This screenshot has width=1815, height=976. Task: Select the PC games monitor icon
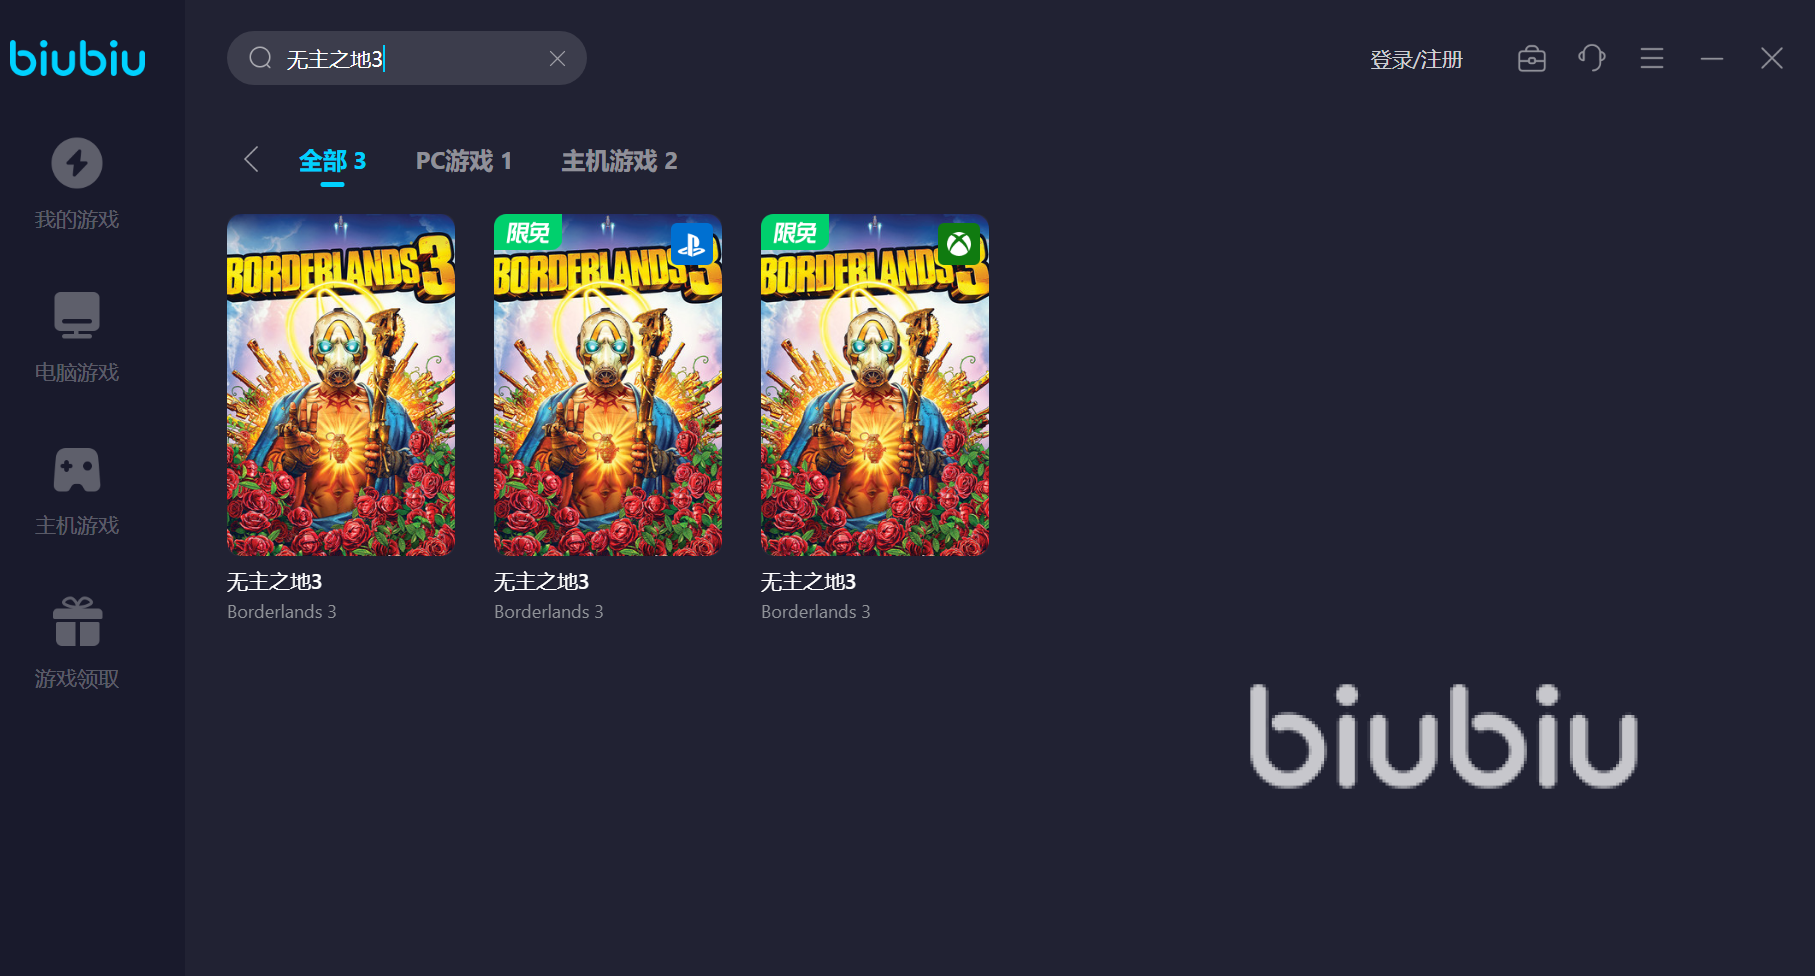click(77, 315)
